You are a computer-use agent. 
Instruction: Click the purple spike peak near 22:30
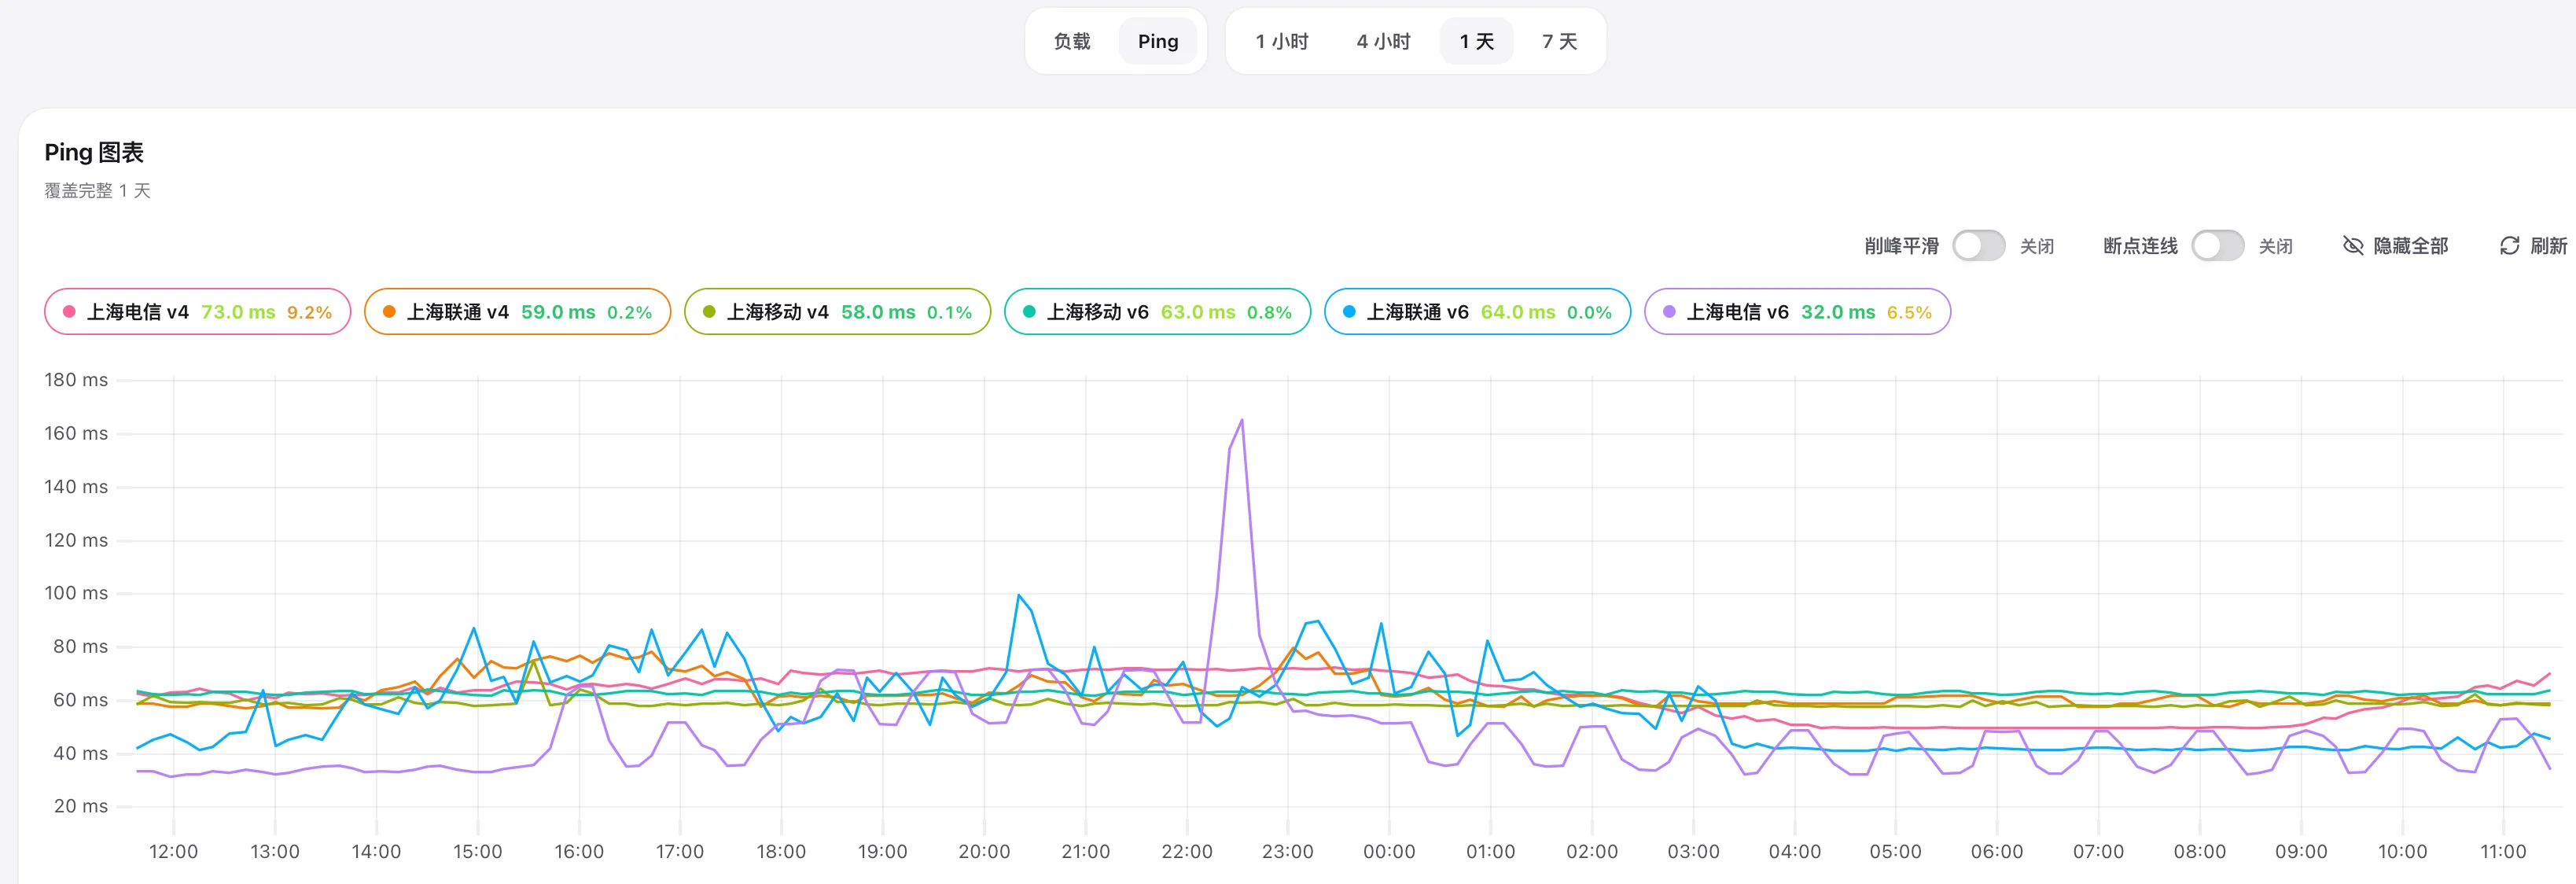tap(1242, 420)
